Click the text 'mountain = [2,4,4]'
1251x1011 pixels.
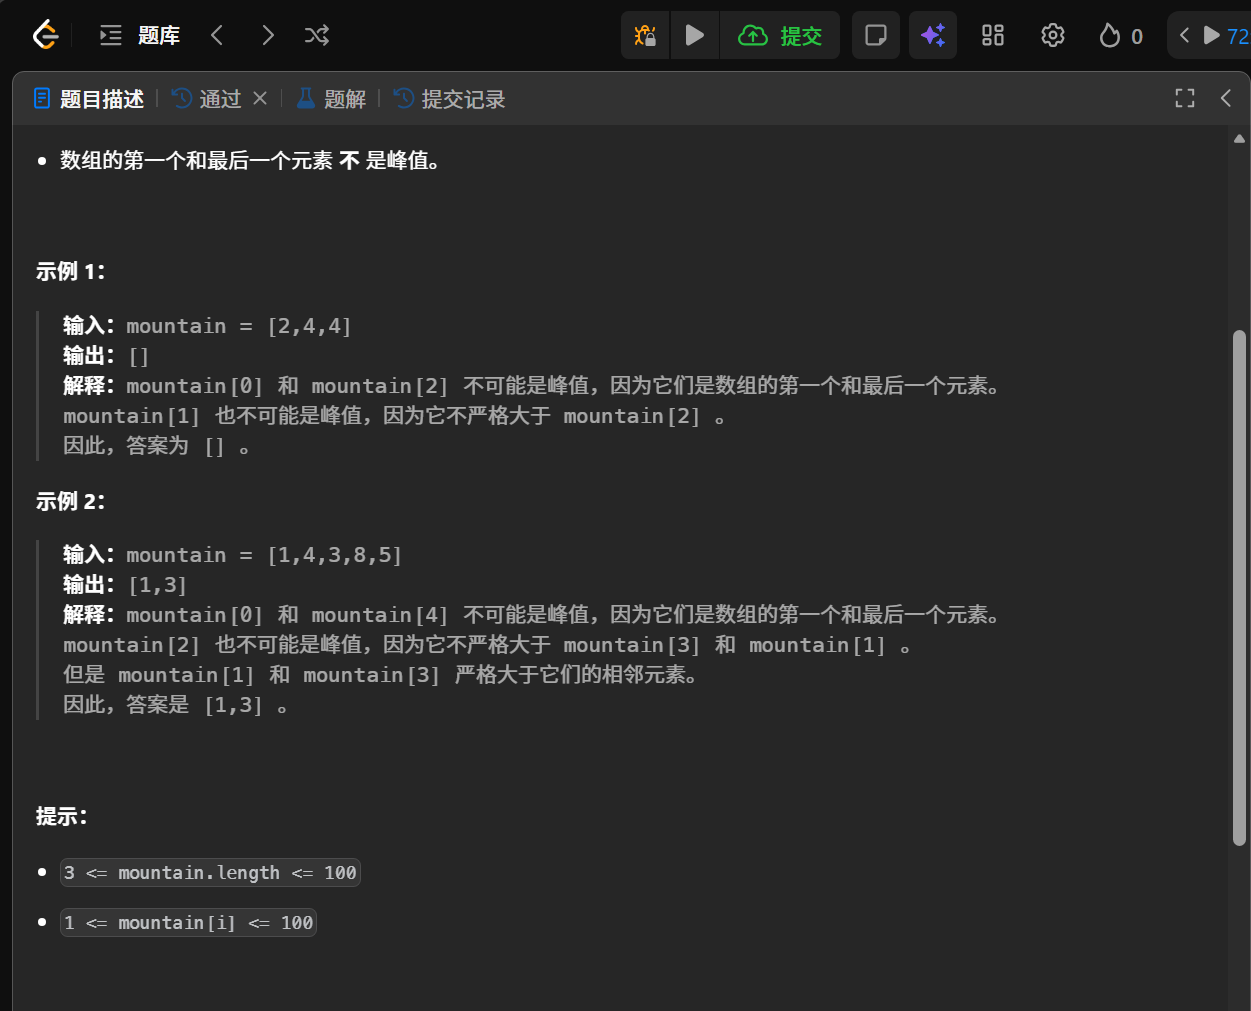coord(239,326)
